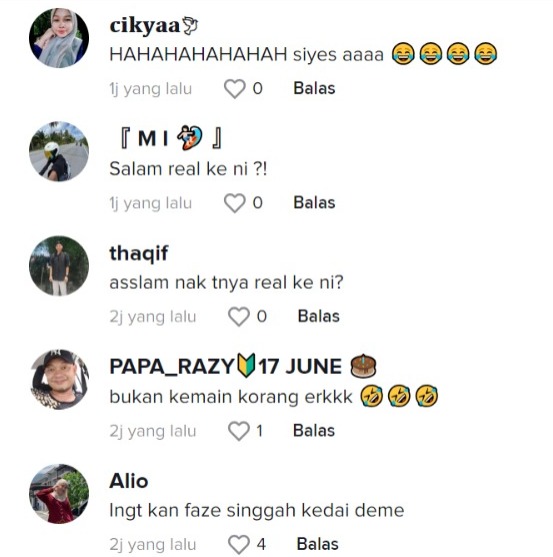553x557 pixels.
Task: Visit the Alio username profile
Action: pyautogui.click(x=129, y=481)
